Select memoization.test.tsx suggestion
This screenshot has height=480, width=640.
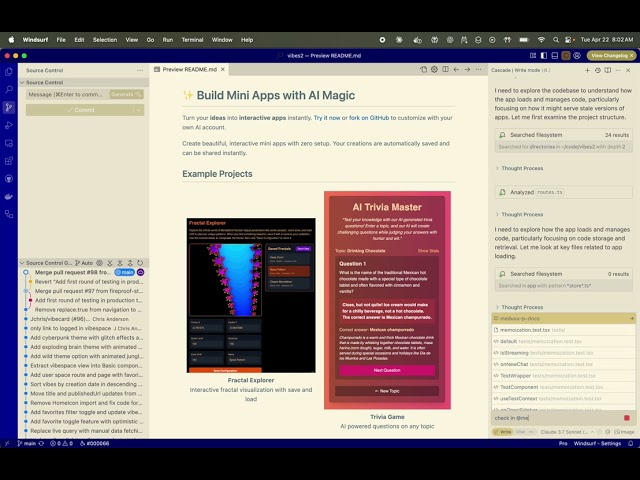(564, 330)
